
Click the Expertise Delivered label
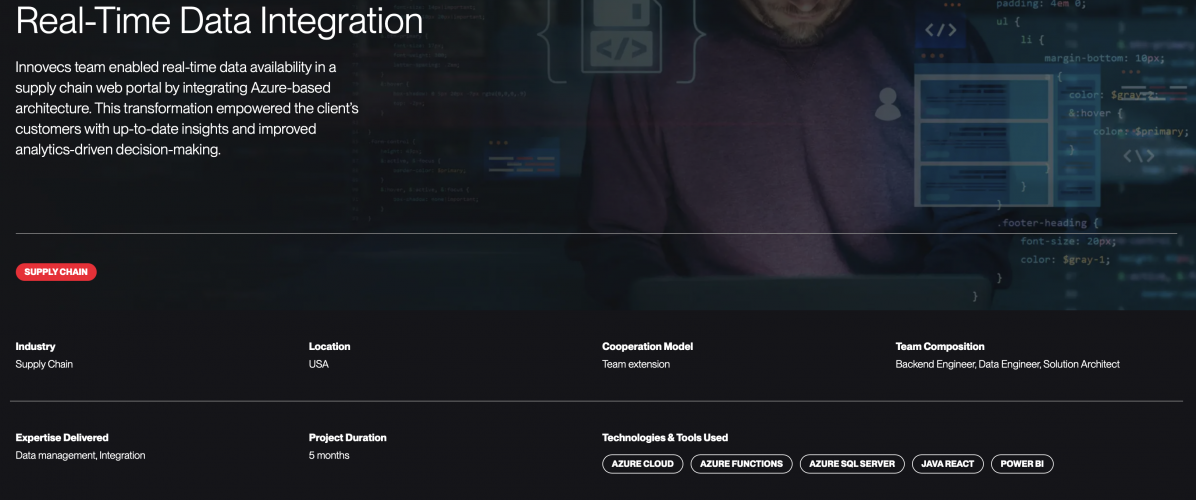63,438
